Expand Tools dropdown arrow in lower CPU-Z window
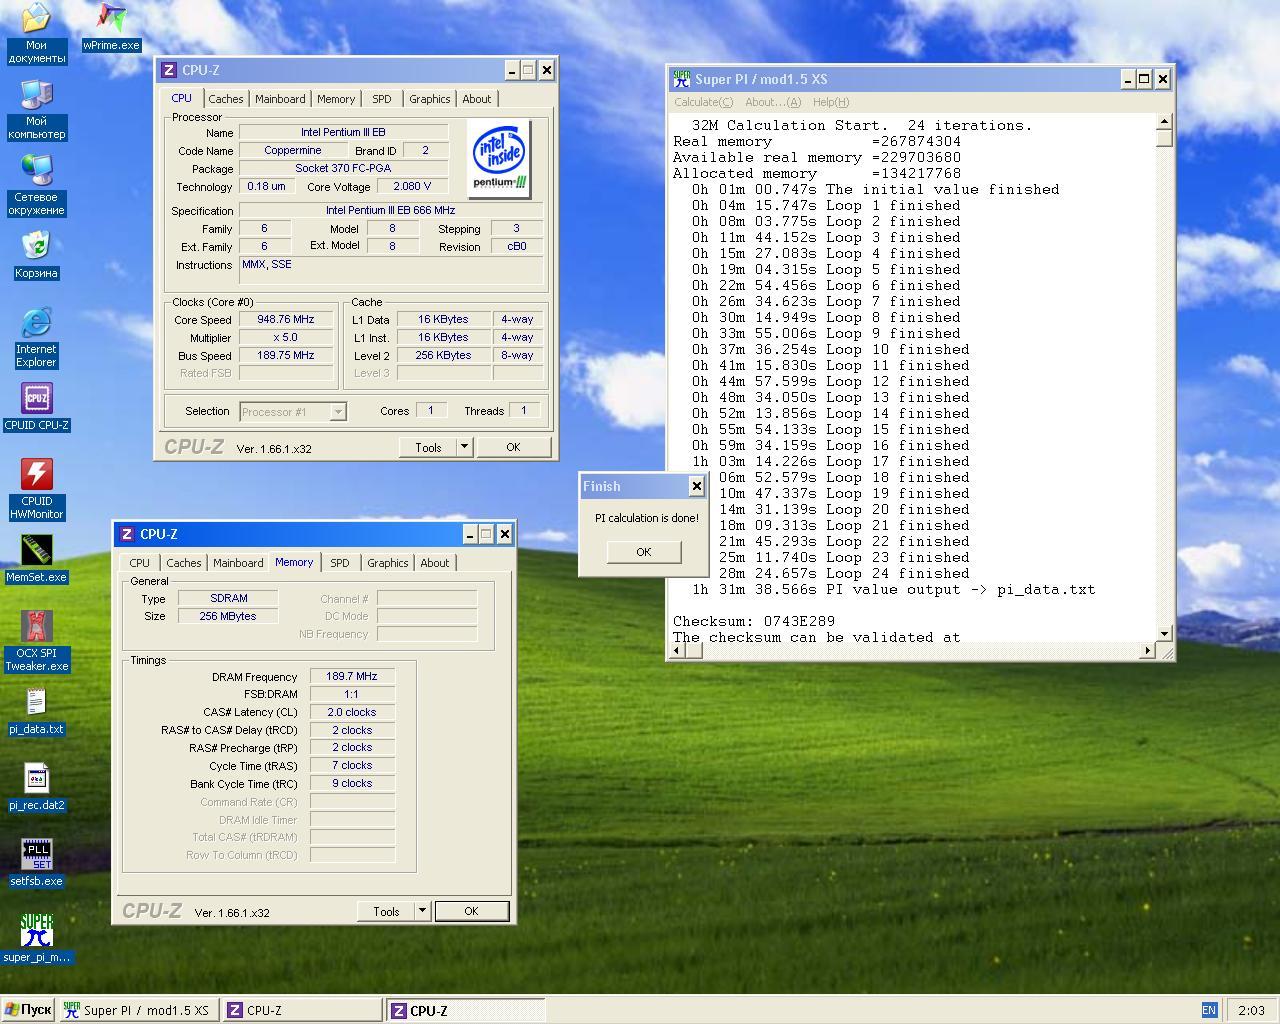The height and width of the screenshot is (1024, 1280). pyautogui.click(x=422, y=911)
